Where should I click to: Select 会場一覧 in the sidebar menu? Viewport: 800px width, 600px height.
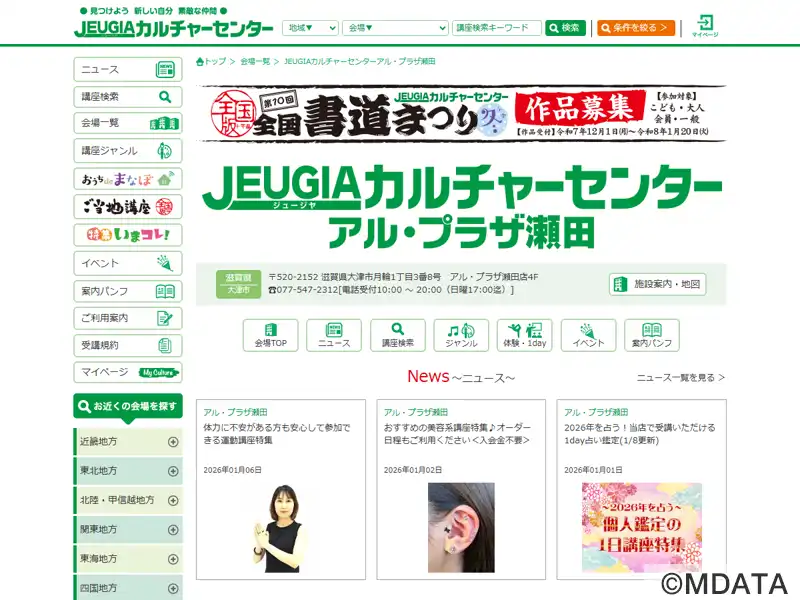(128, 123)
